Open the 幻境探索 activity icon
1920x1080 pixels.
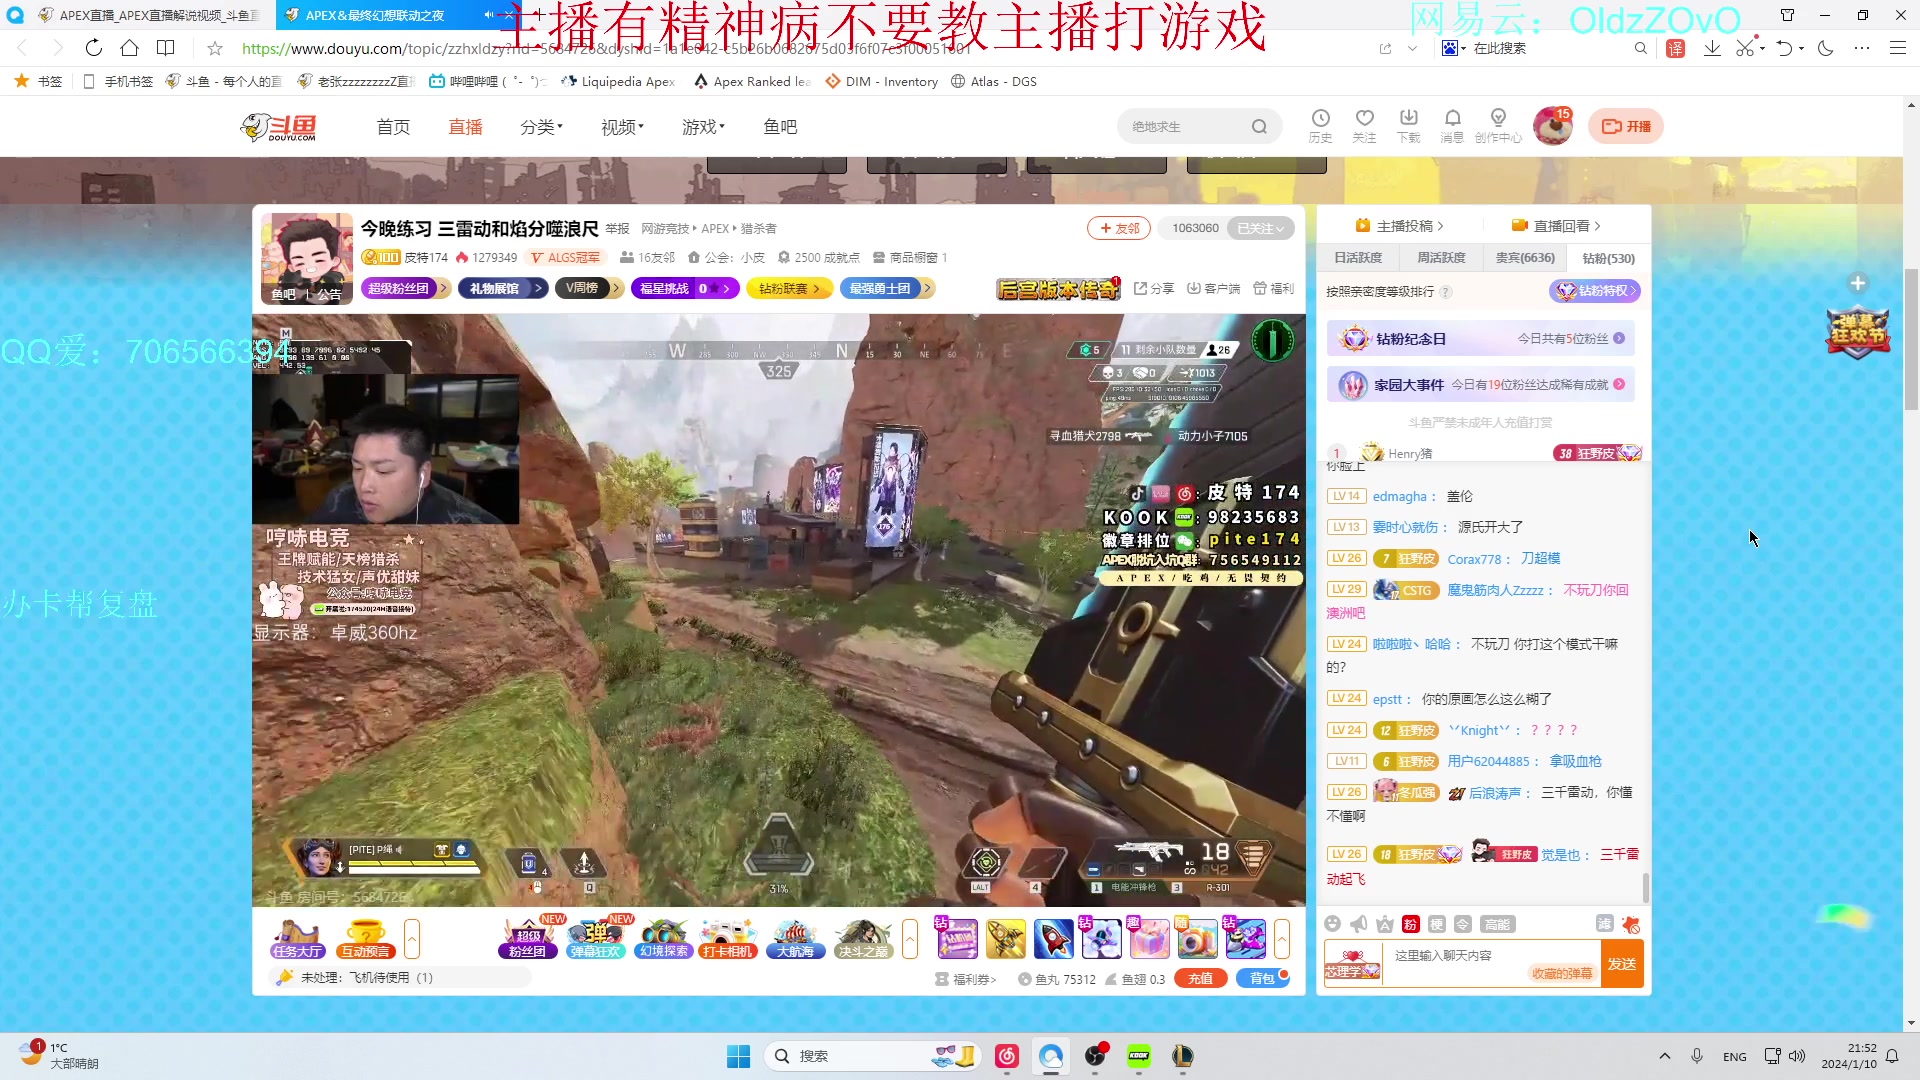664,940
